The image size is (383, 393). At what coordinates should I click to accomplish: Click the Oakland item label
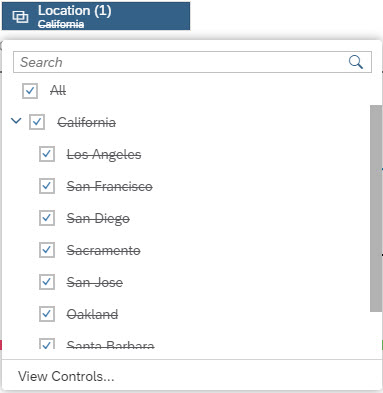tap(92, 314)
